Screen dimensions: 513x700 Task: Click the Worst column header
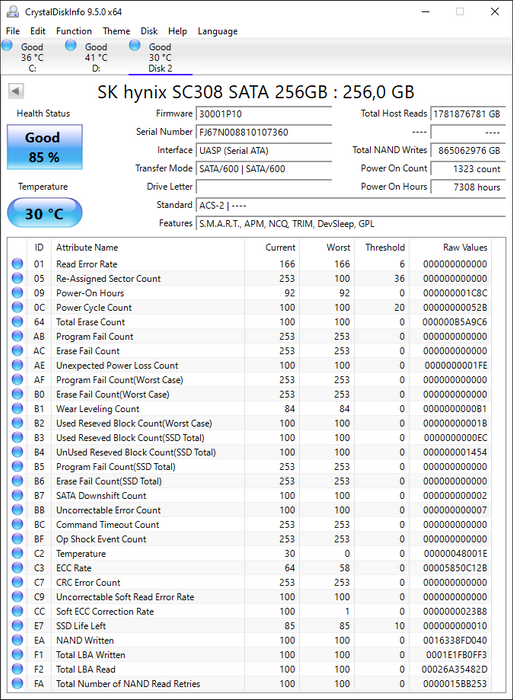pyautogui.click(x=327, y=247)
